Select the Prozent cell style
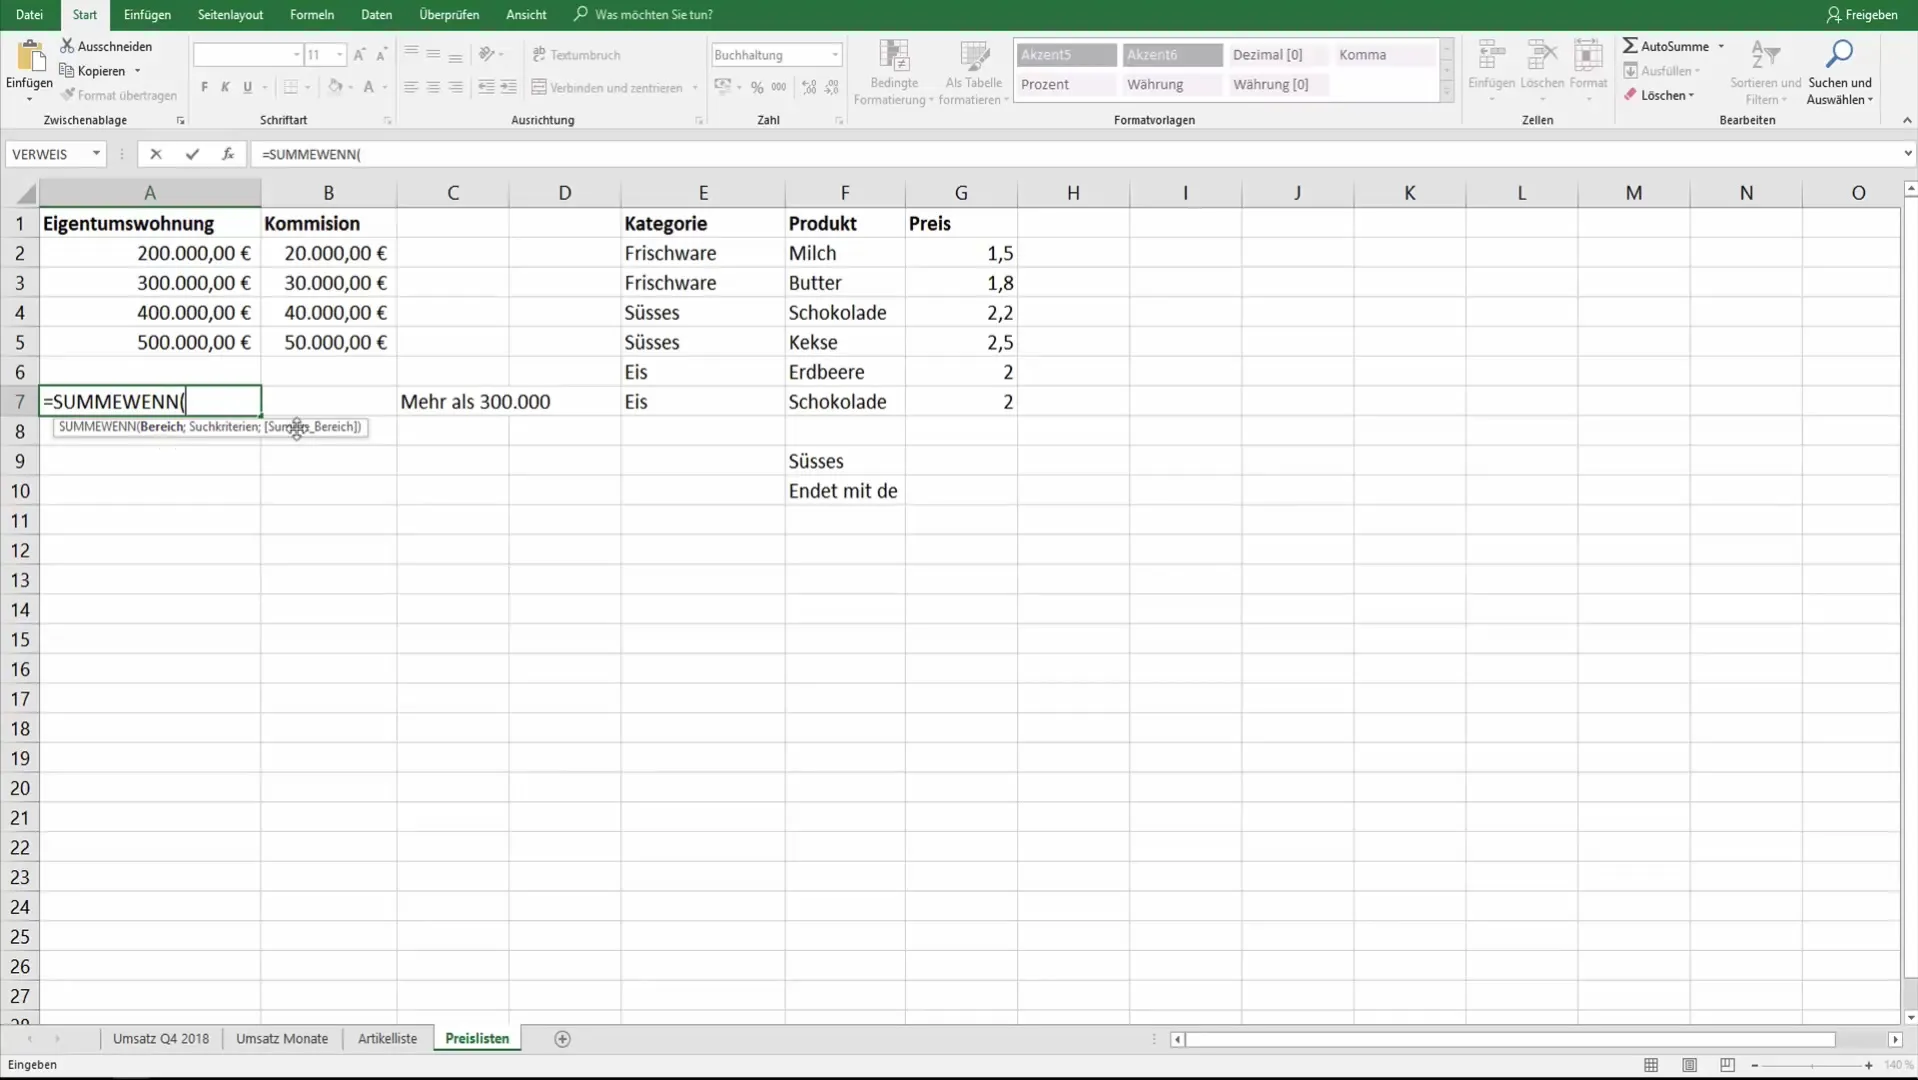 [1066, 85]
